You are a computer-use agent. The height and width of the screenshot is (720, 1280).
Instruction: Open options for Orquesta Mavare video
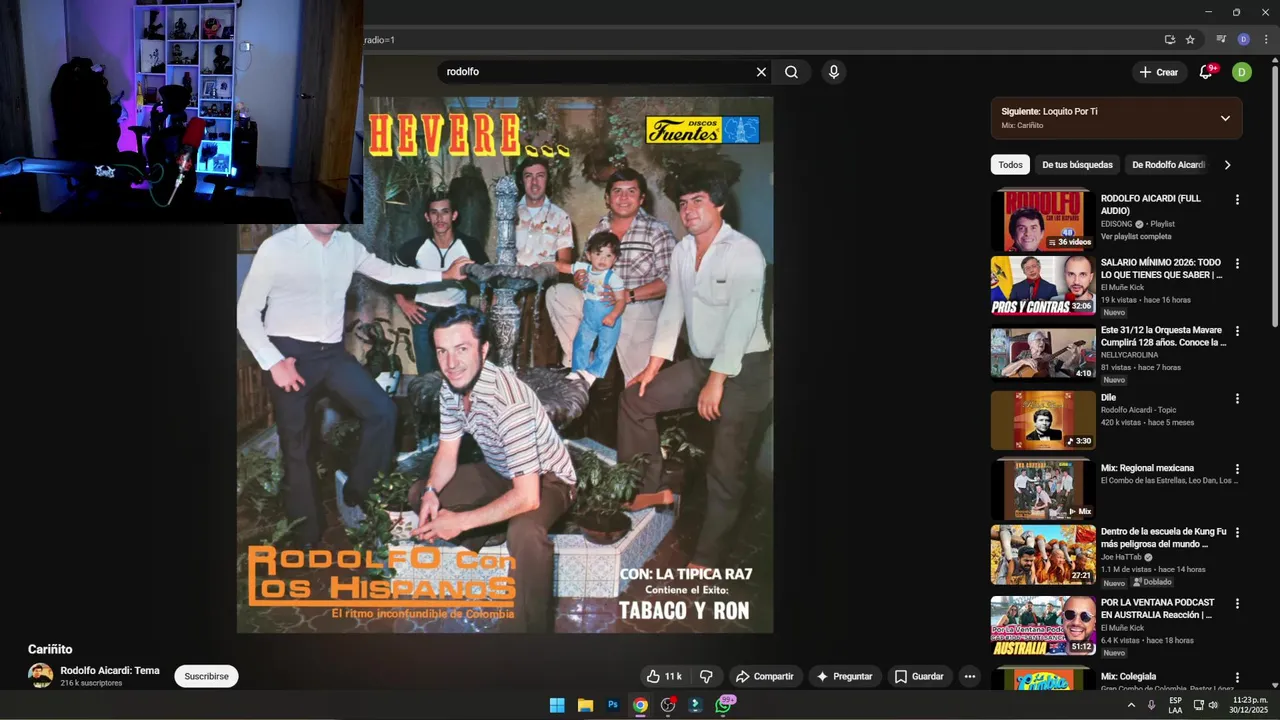tap(1237, 331)
